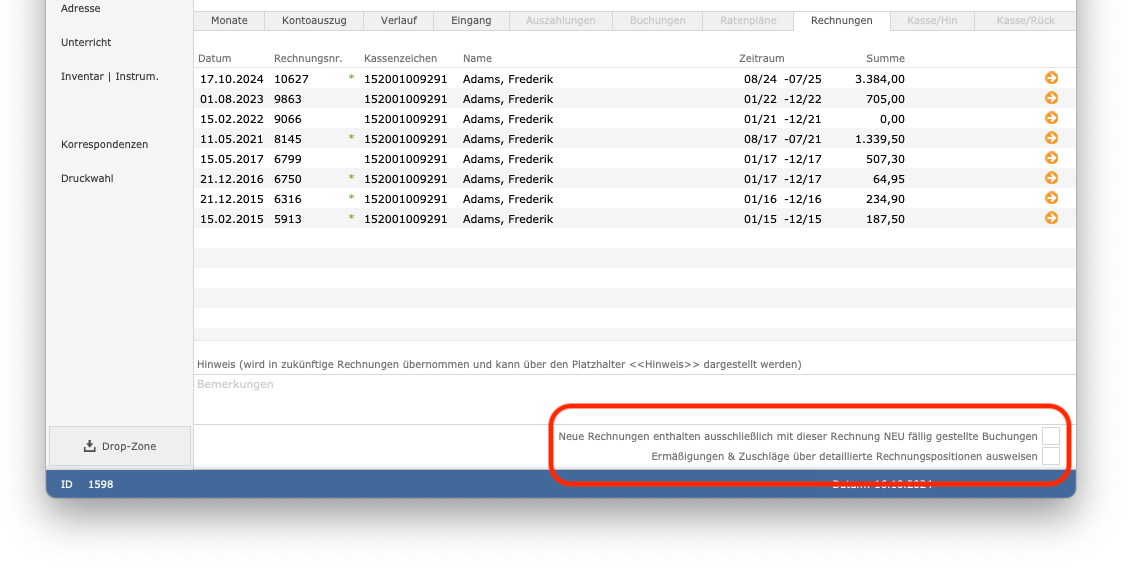Open invoice 9066 via its orange arrow
1132x572 pixels.
1051,118
